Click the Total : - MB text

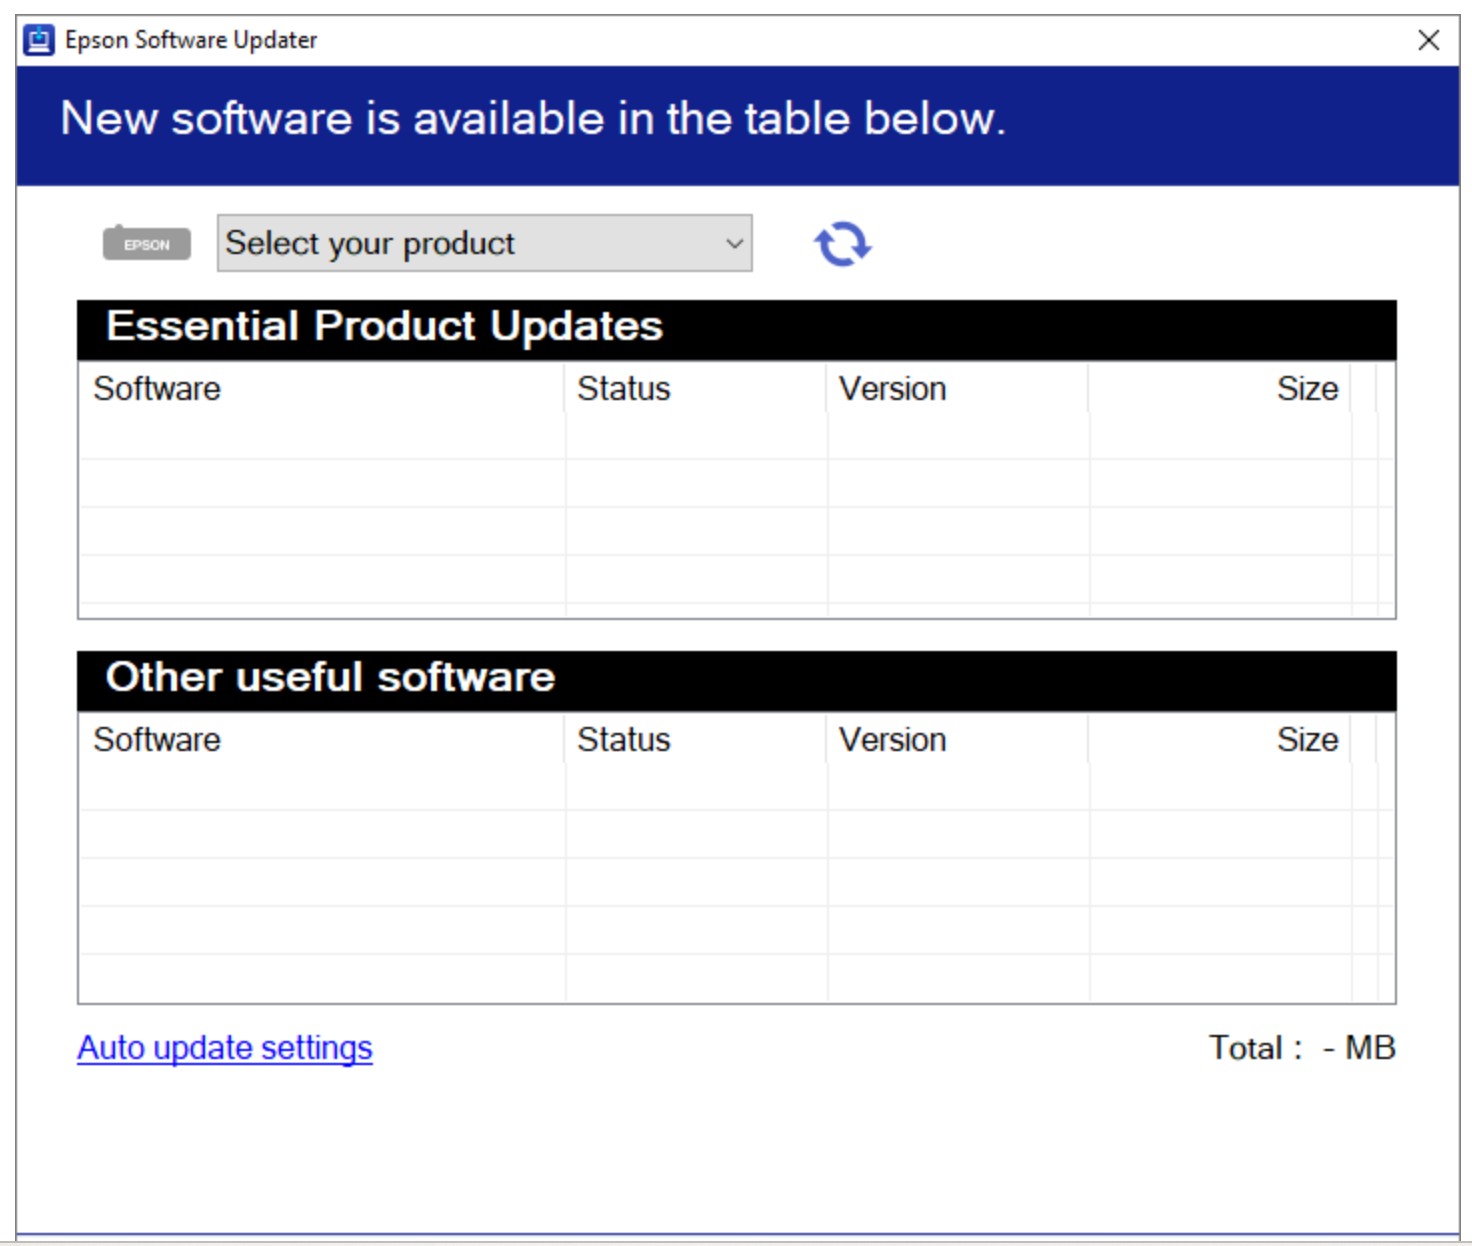(1302, 1047)
